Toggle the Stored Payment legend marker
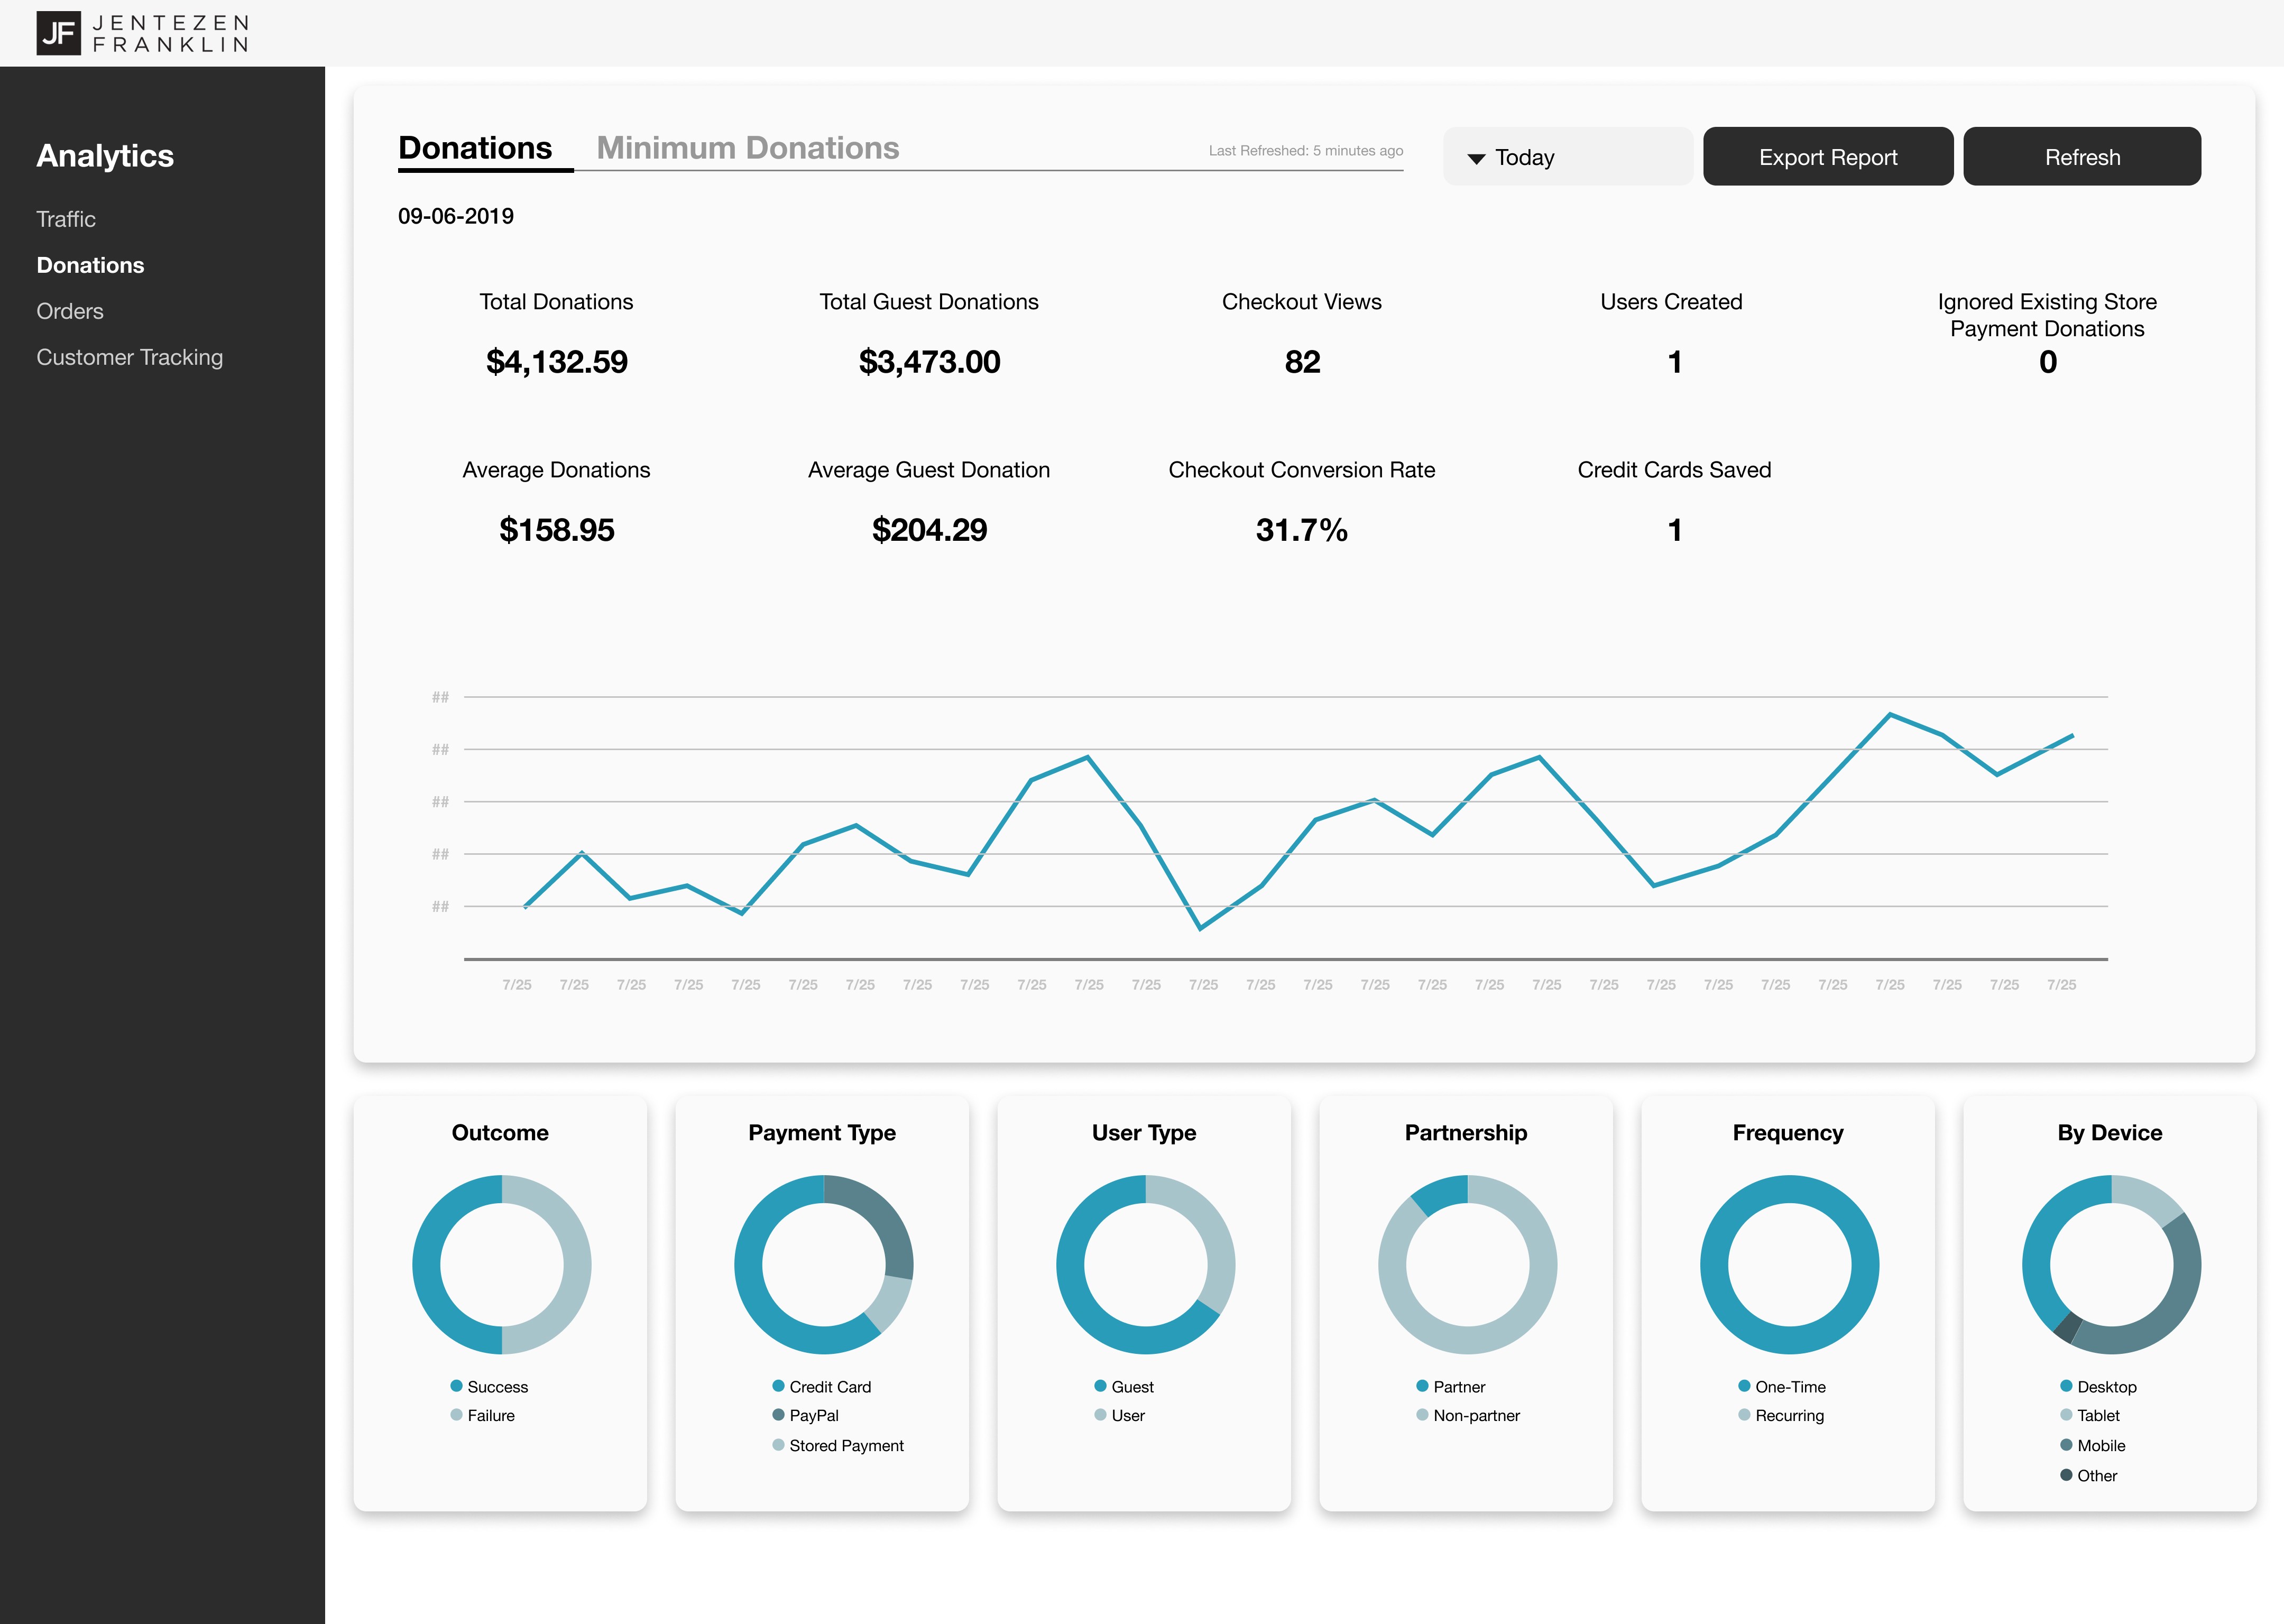 (x=778, y=1445)
